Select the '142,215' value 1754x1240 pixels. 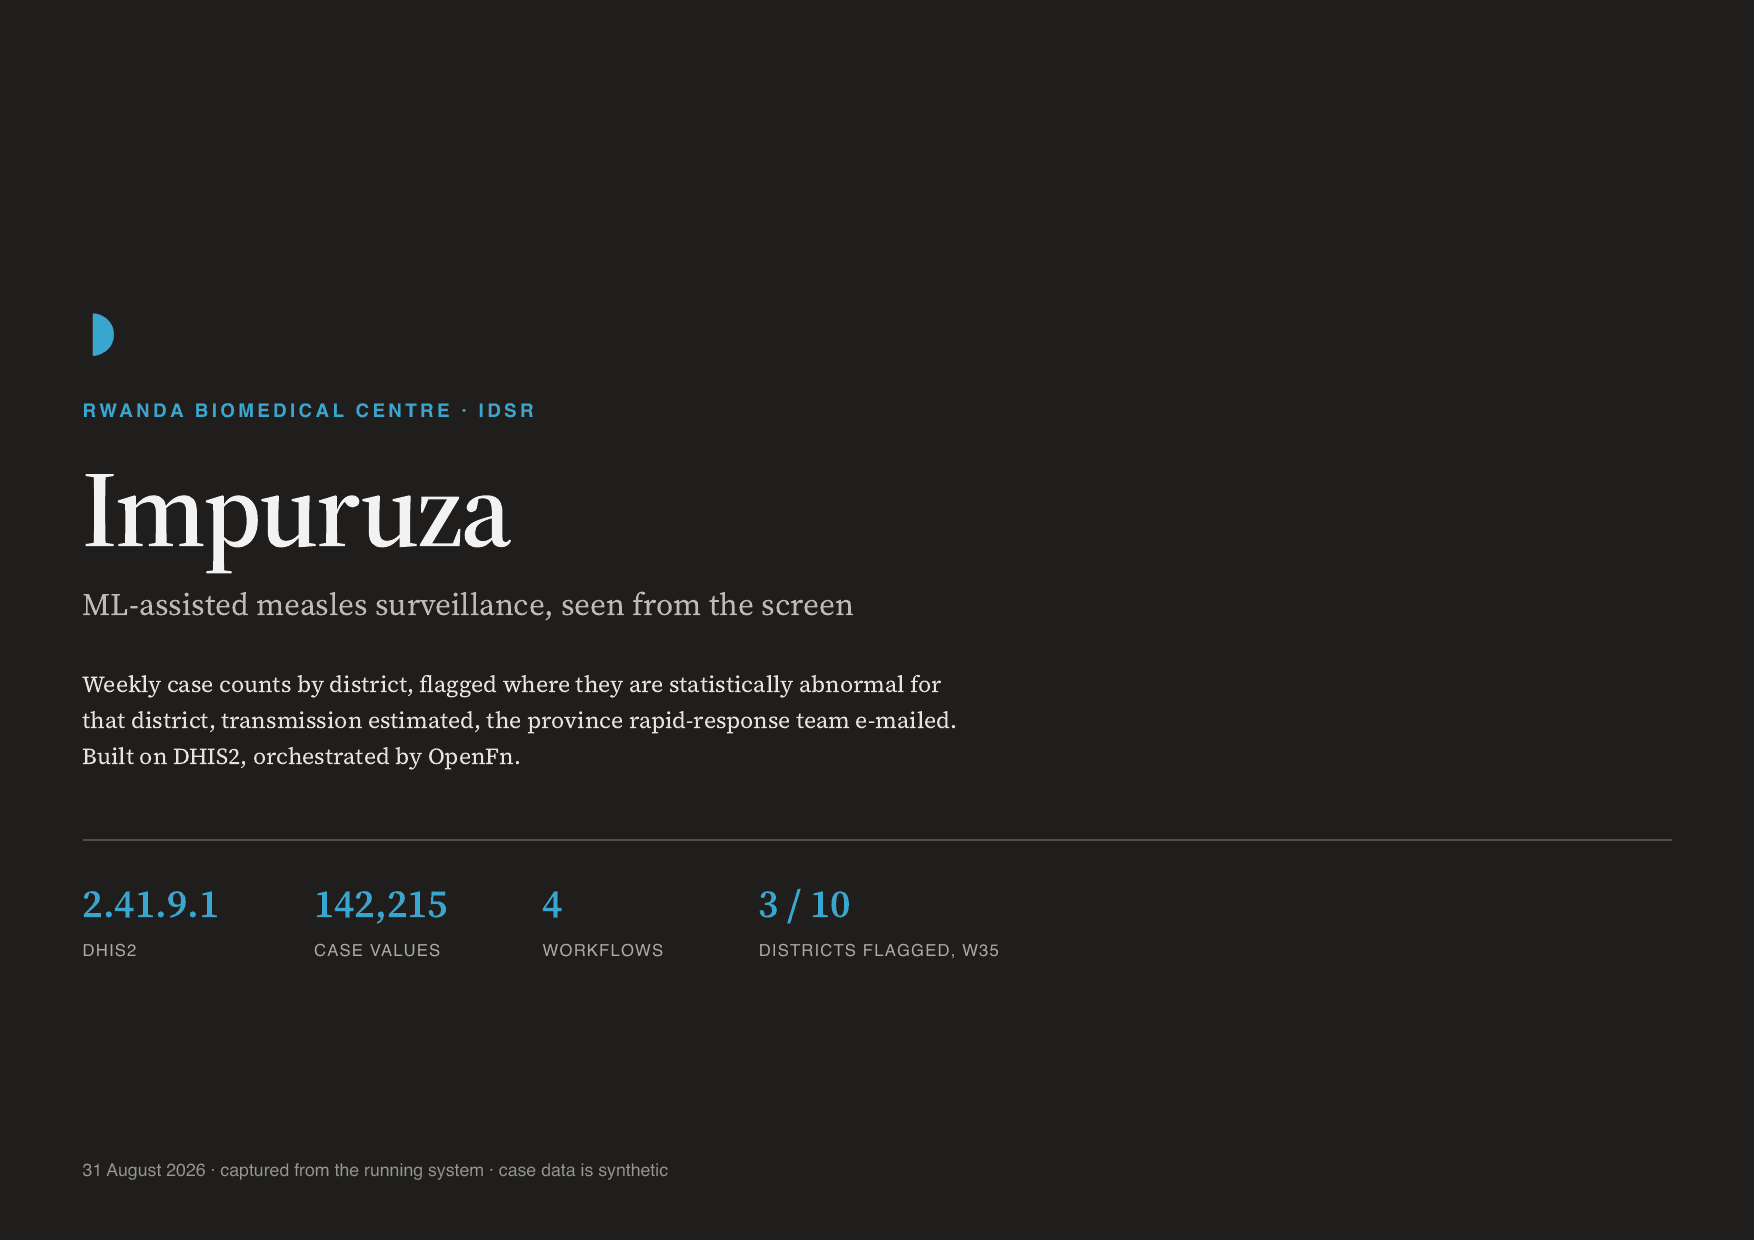coord(381,905)
